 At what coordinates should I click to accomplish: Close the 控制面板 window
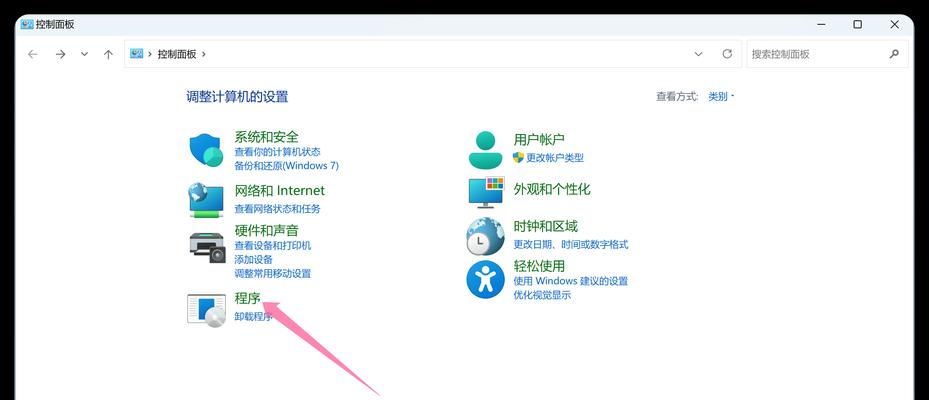tap(895, 25)
